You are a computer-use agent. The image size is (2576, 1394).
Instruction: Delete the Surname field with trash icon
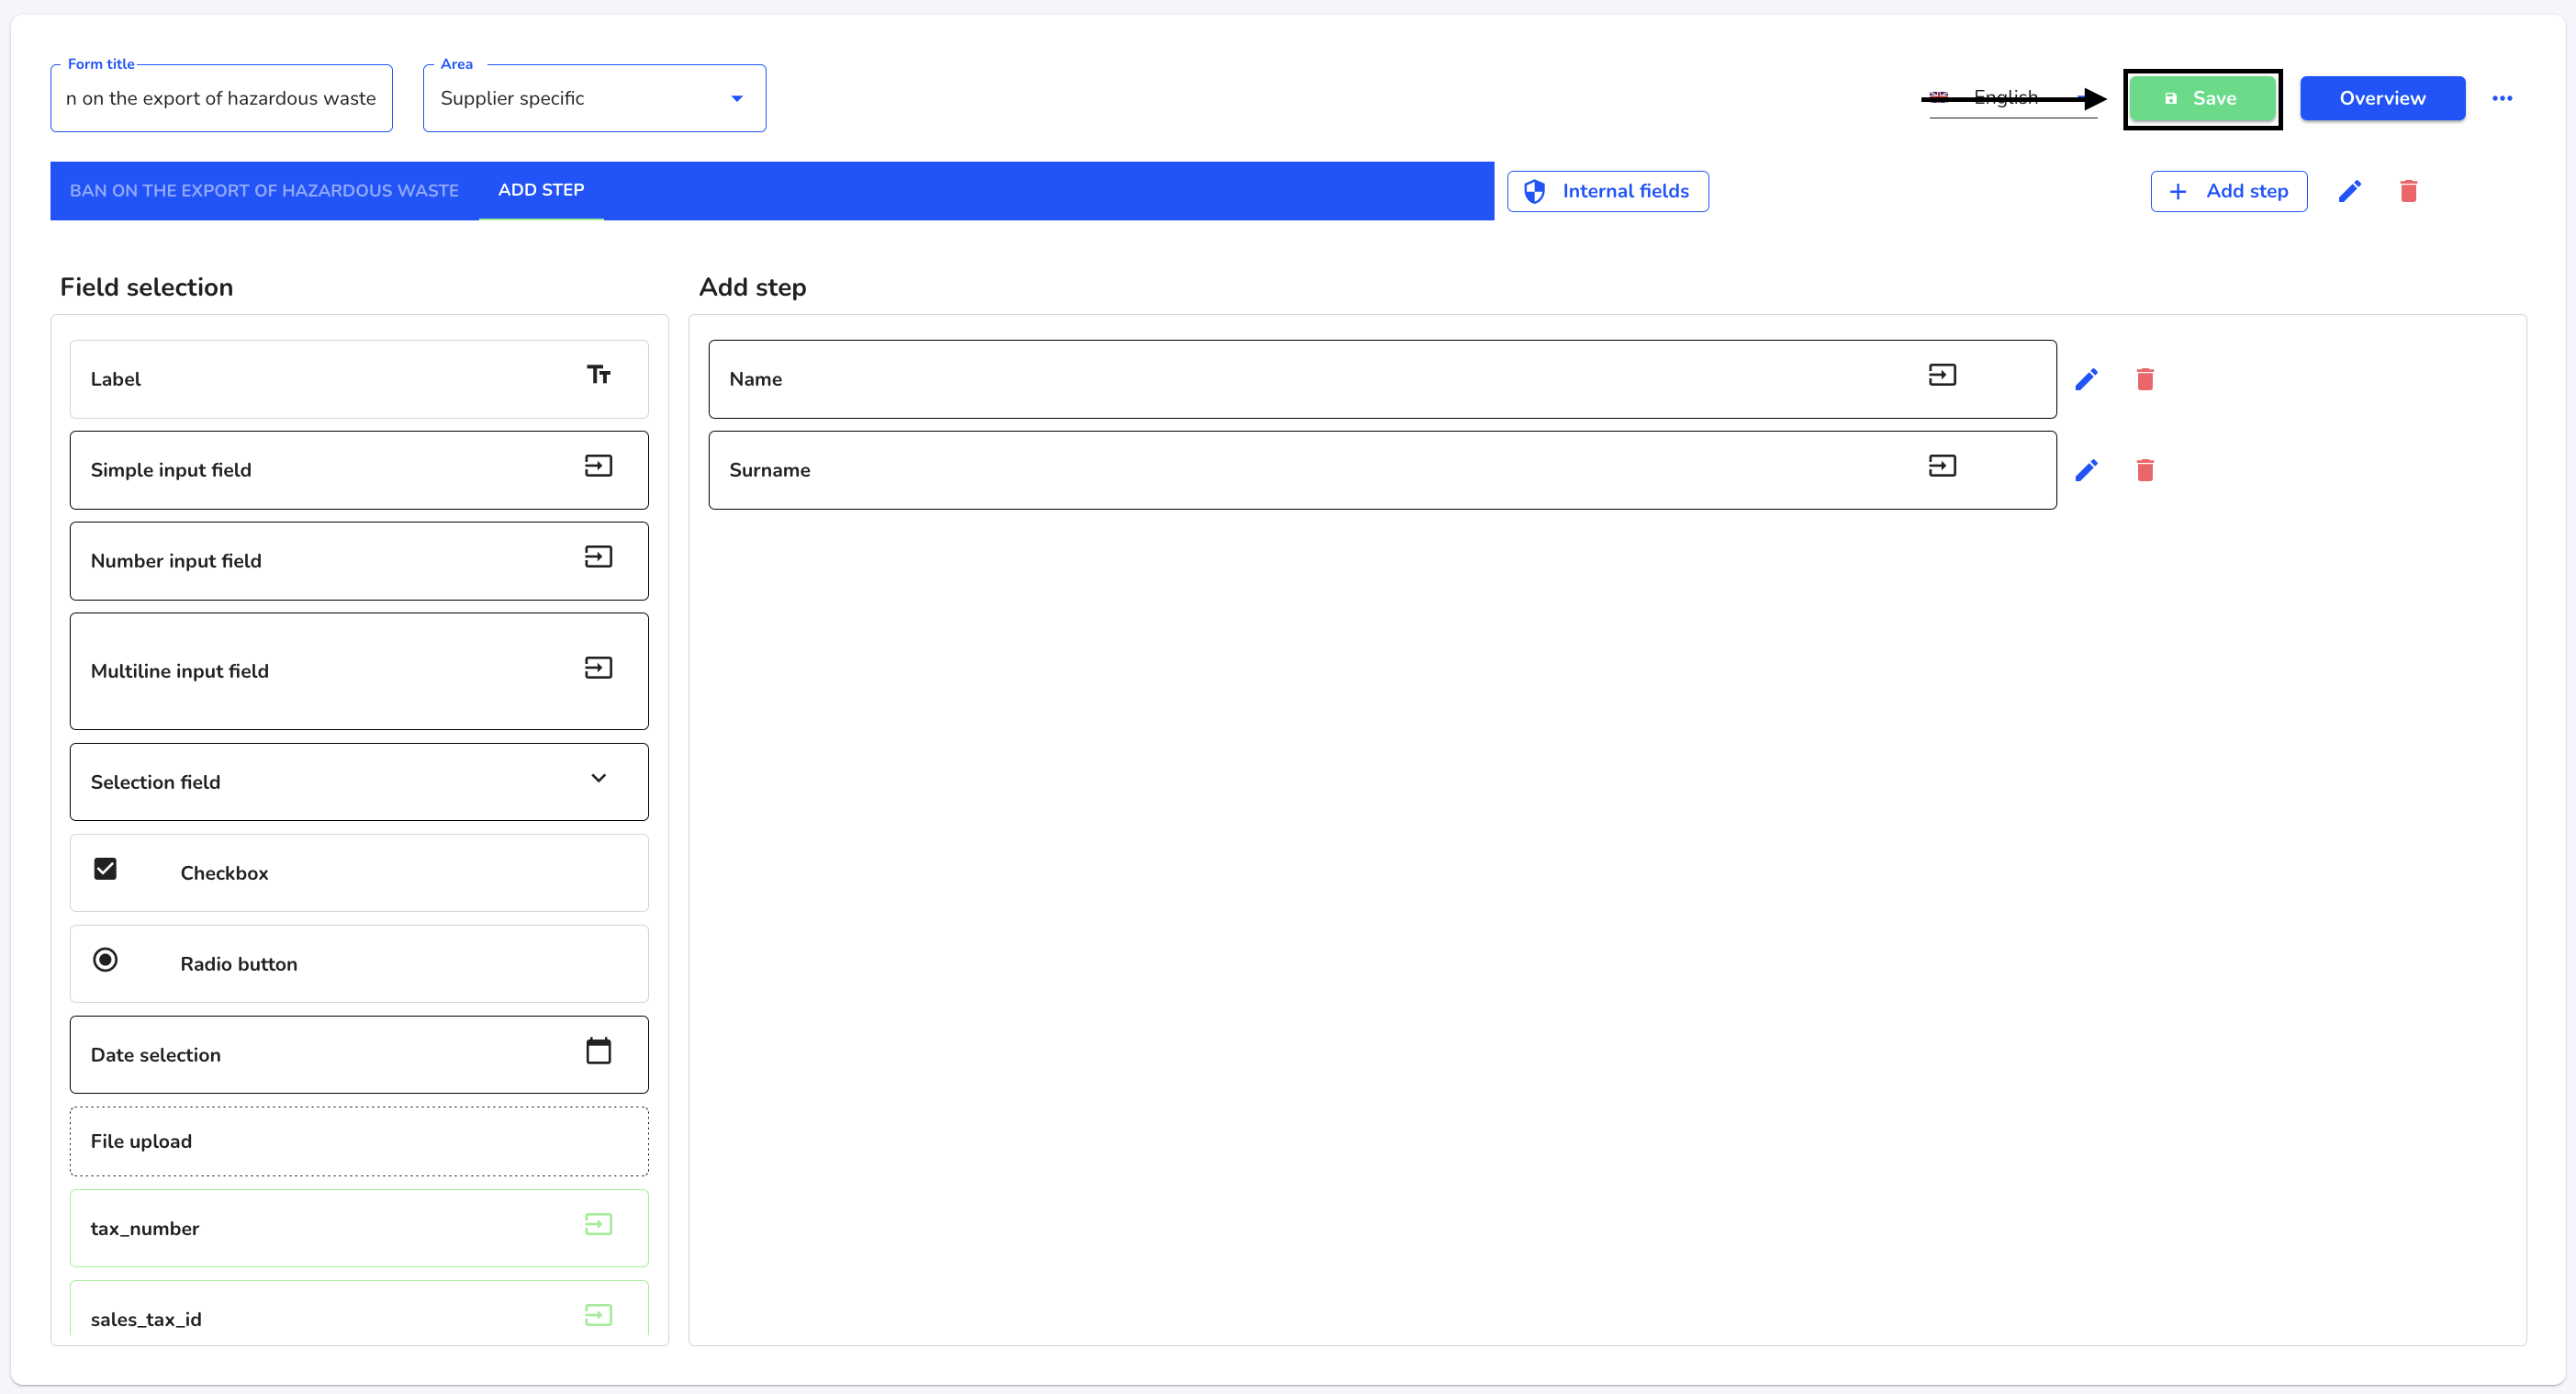coord(2145,471)
